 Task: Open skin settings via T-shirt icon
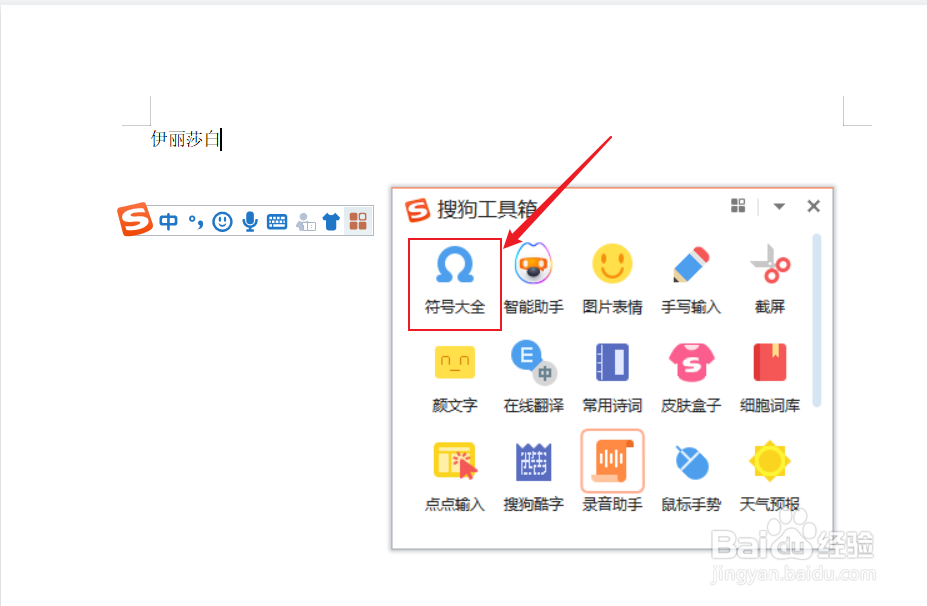pos(331,220)
